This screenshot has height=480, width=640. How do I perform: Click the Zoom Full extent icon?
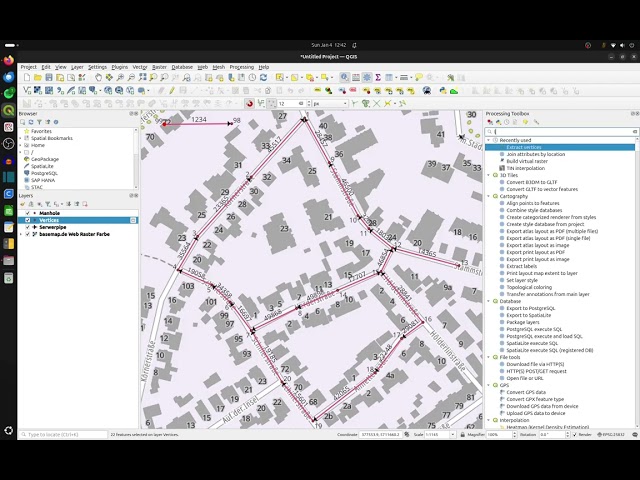click(x=142, y=78)
